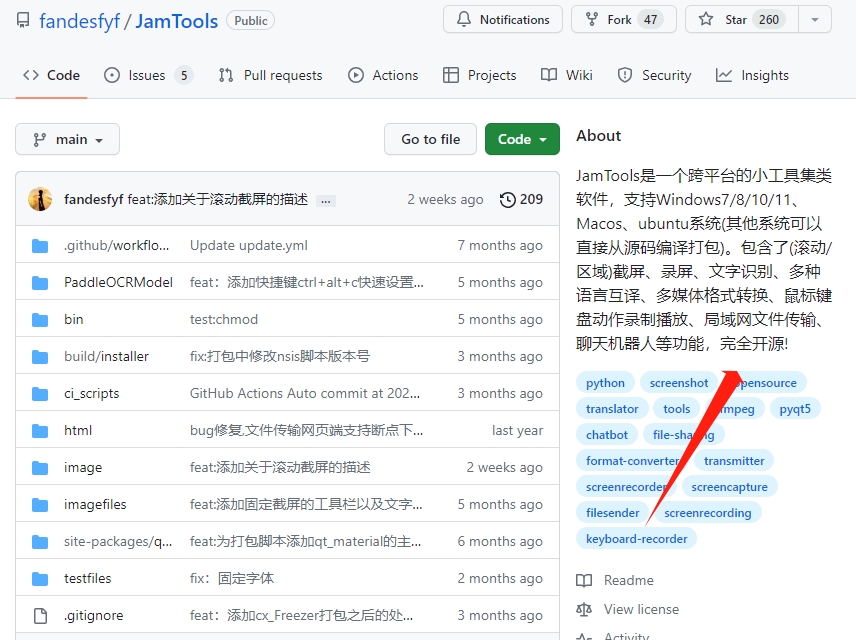Star the JamTools repository

pos(741,20)
